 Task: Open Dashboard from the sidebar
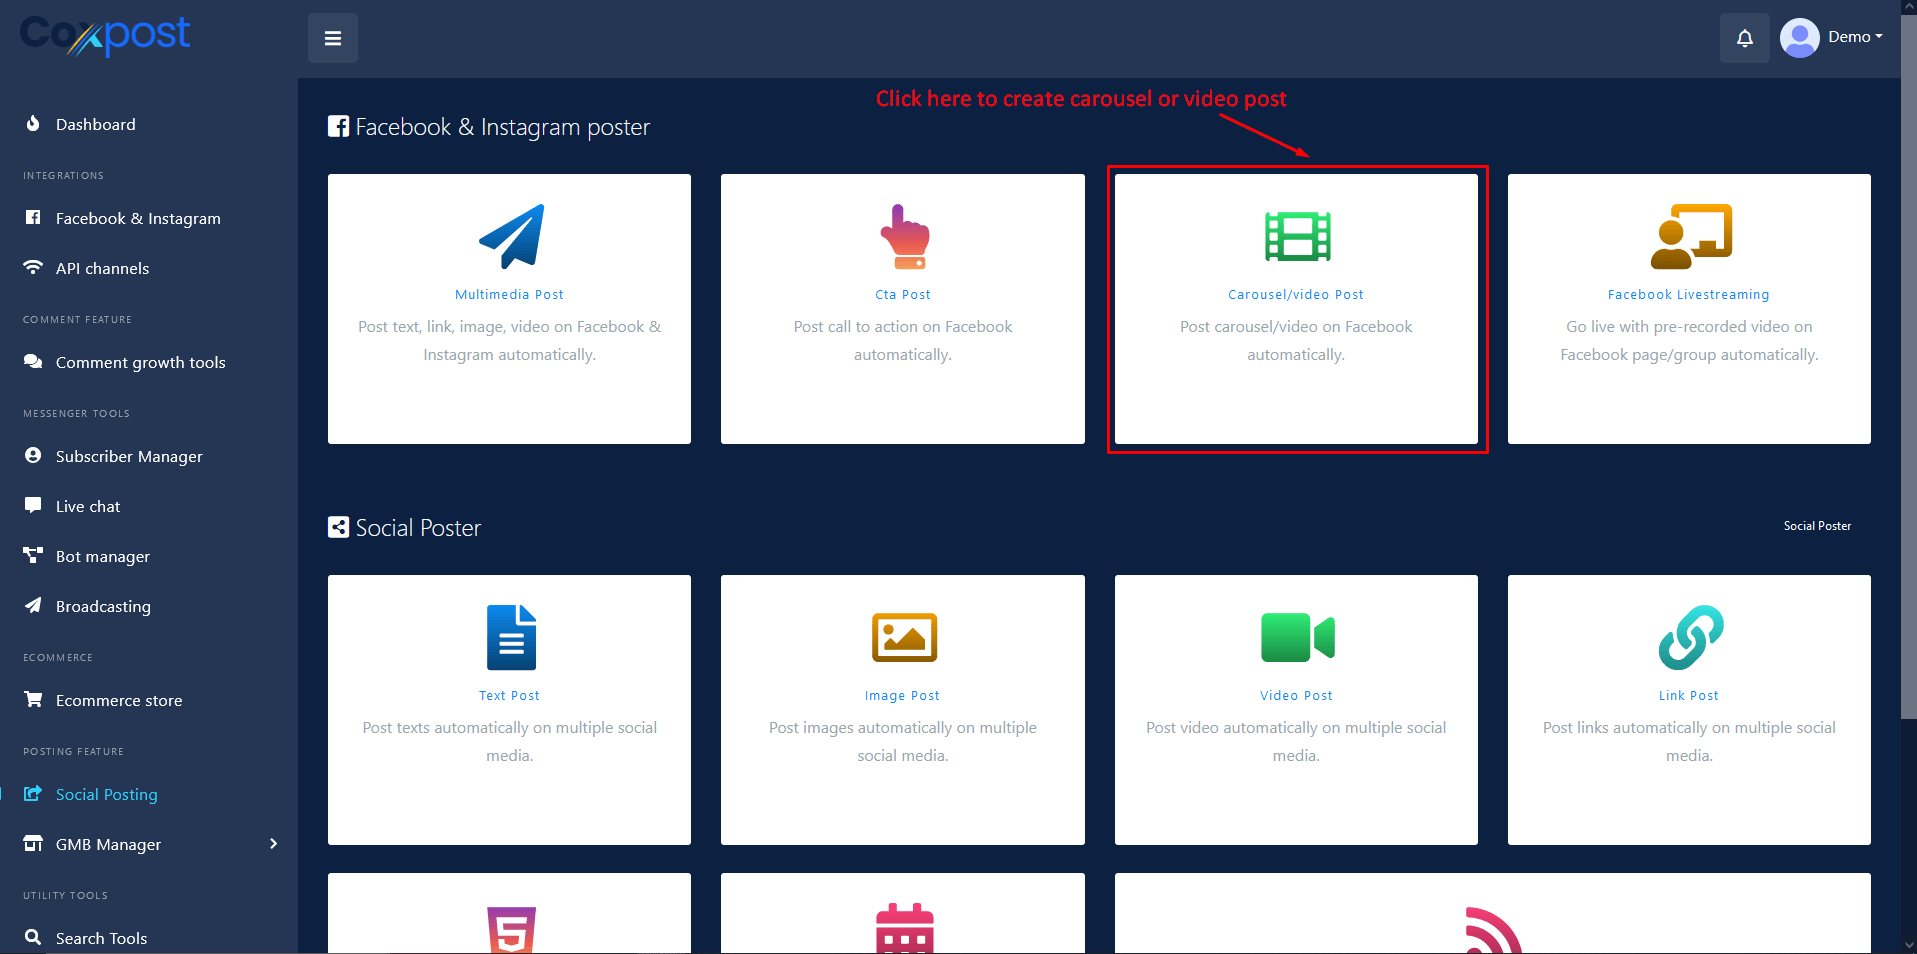tap(95, 124)
